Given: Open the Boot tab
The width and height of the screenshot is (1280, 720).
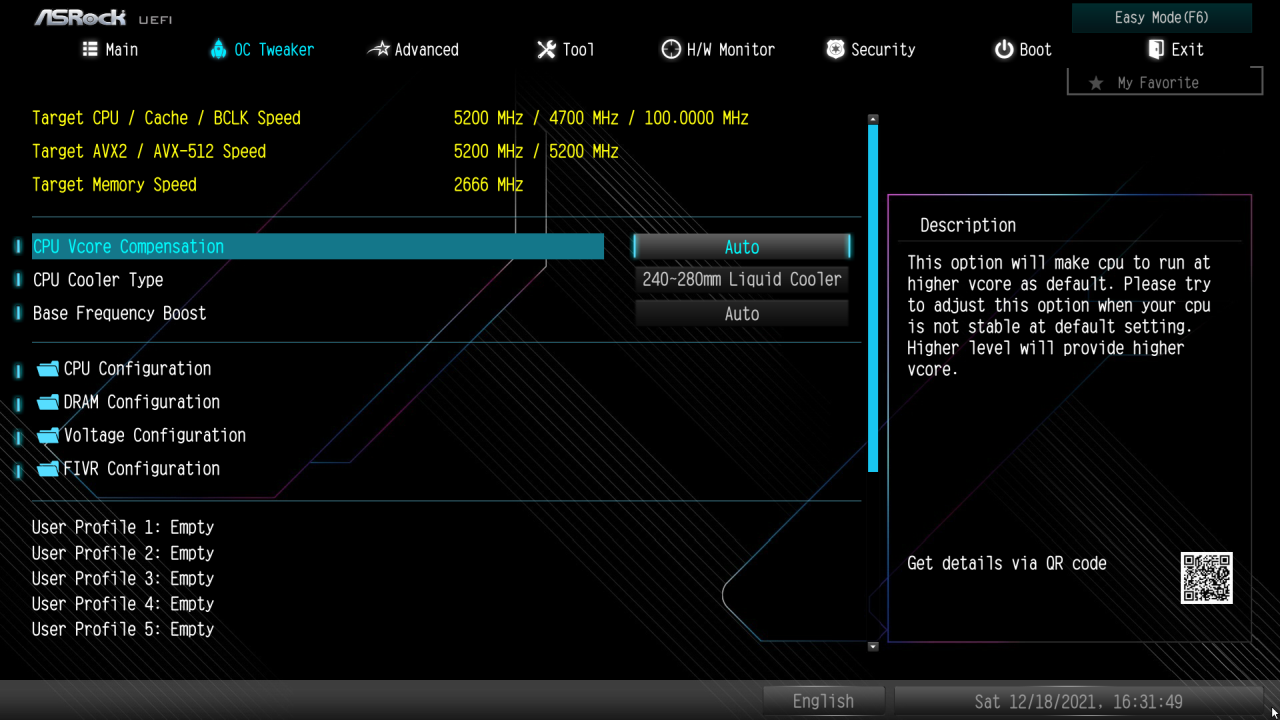Looking at the screenshot, I should tap(1023, 49).
